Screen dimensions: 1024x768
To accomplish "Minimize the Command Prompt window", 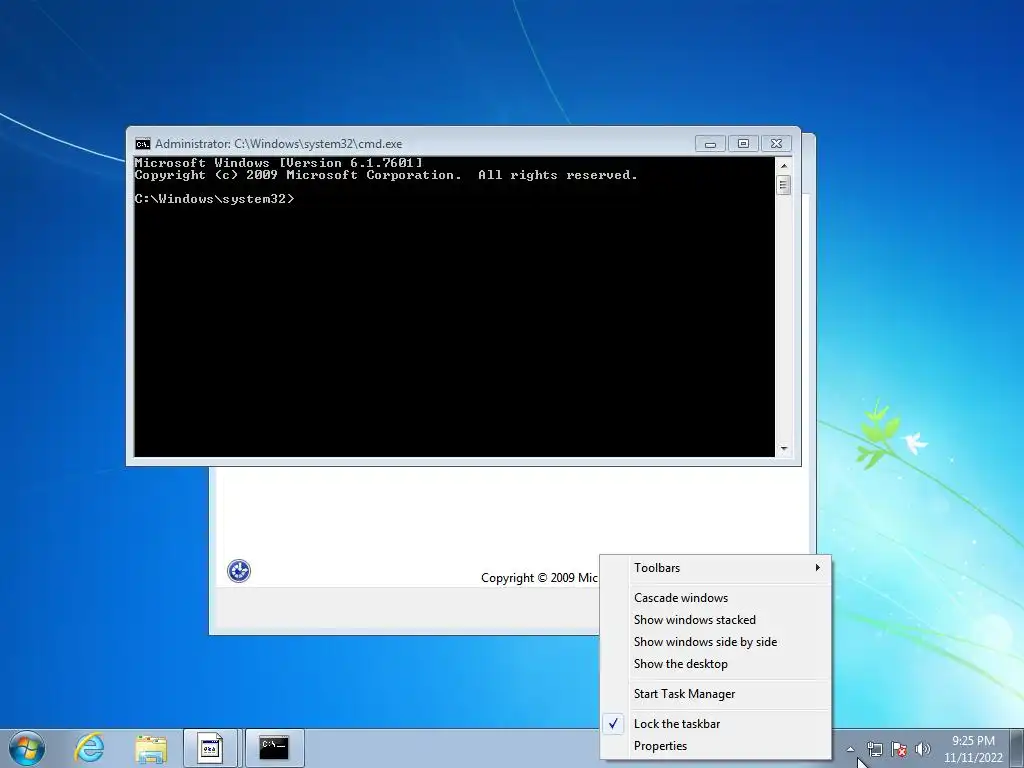I will tap(711, 144).
